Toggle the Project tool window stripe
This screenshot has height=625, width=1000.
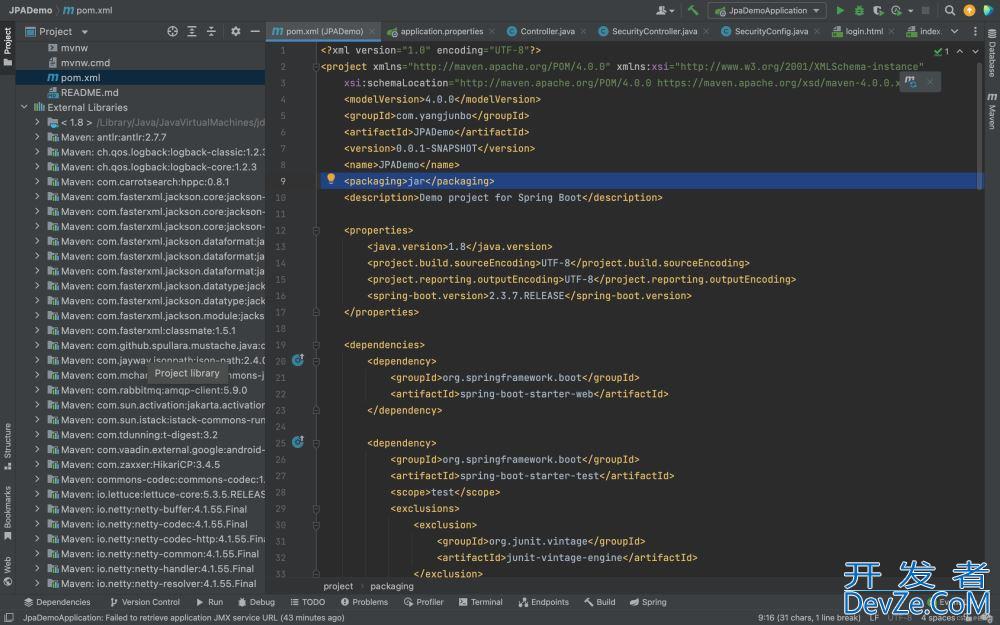pyautogui.click(x=8, y=47)
